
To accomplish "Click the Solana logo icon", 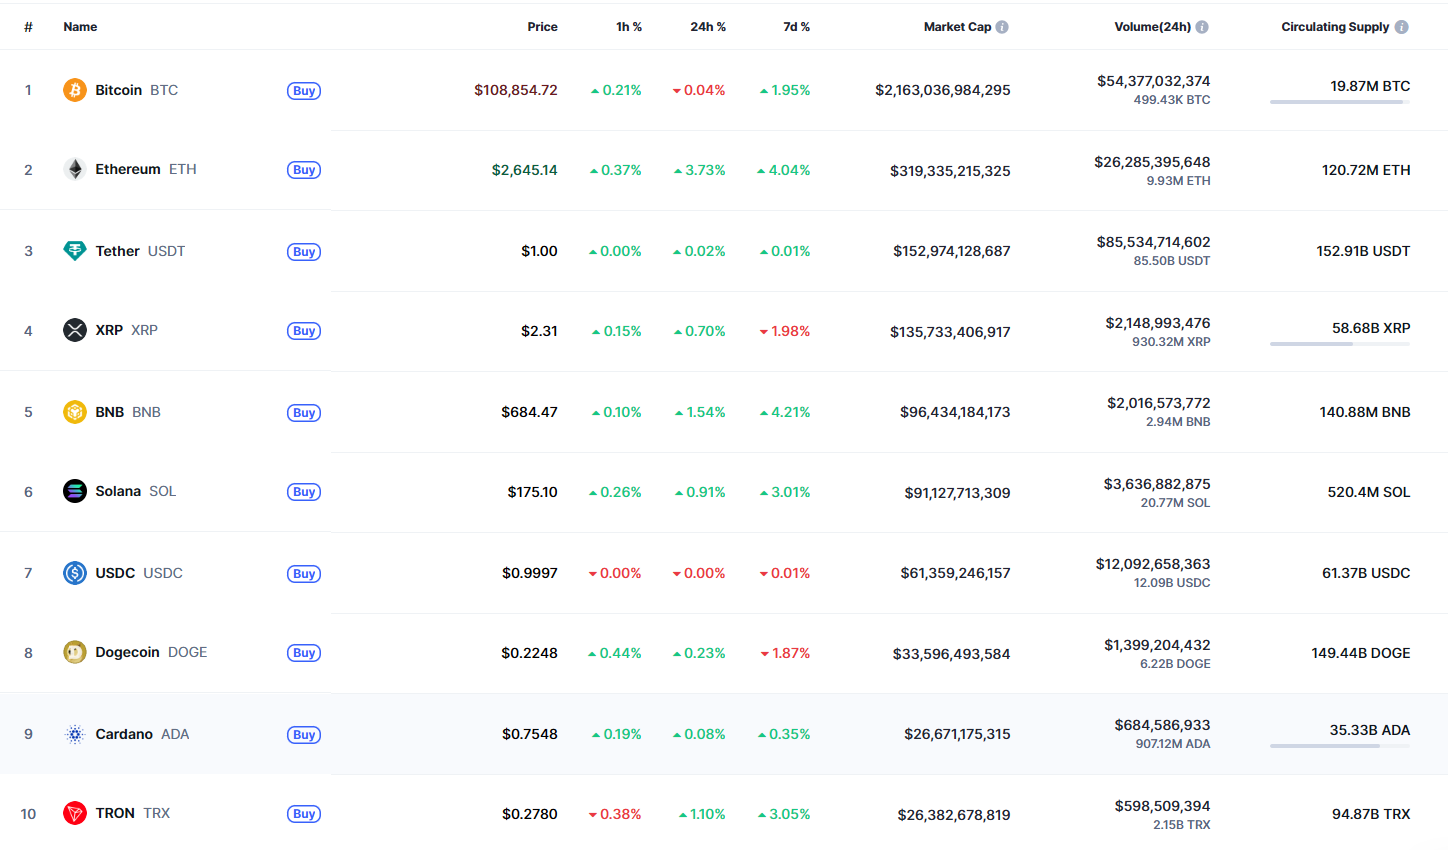I will 75,491.
